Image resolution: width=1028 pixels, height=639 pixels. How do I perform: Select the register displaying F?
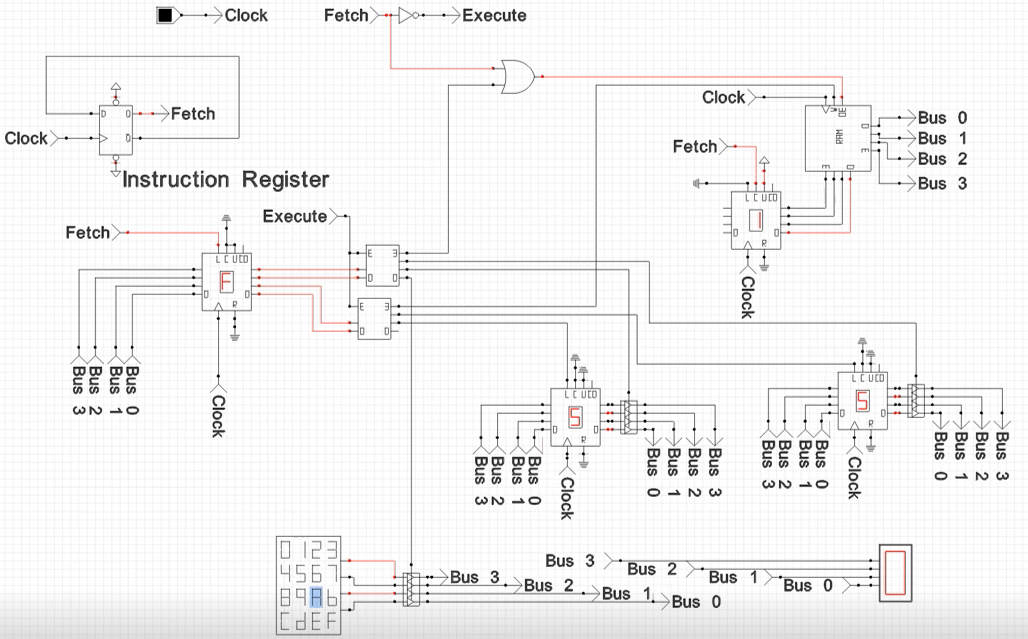point(226,282)
